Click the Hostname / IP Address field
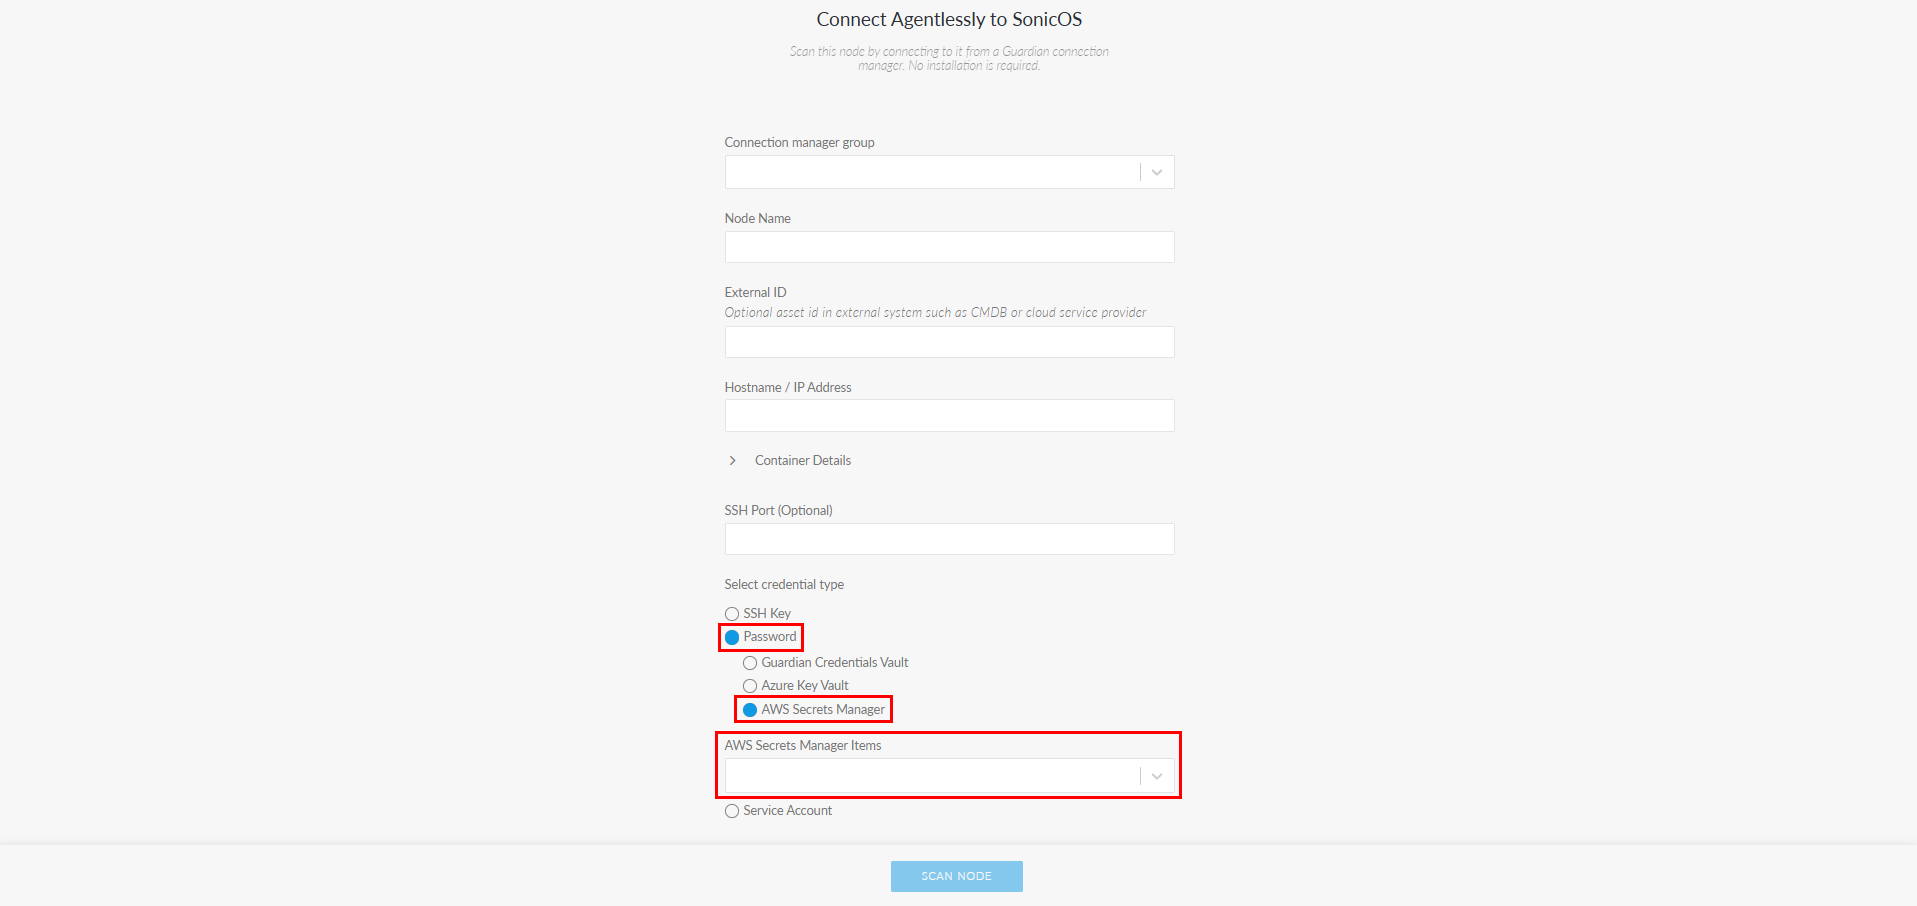Screen dimensions: 1917x906 click(948, 416)
